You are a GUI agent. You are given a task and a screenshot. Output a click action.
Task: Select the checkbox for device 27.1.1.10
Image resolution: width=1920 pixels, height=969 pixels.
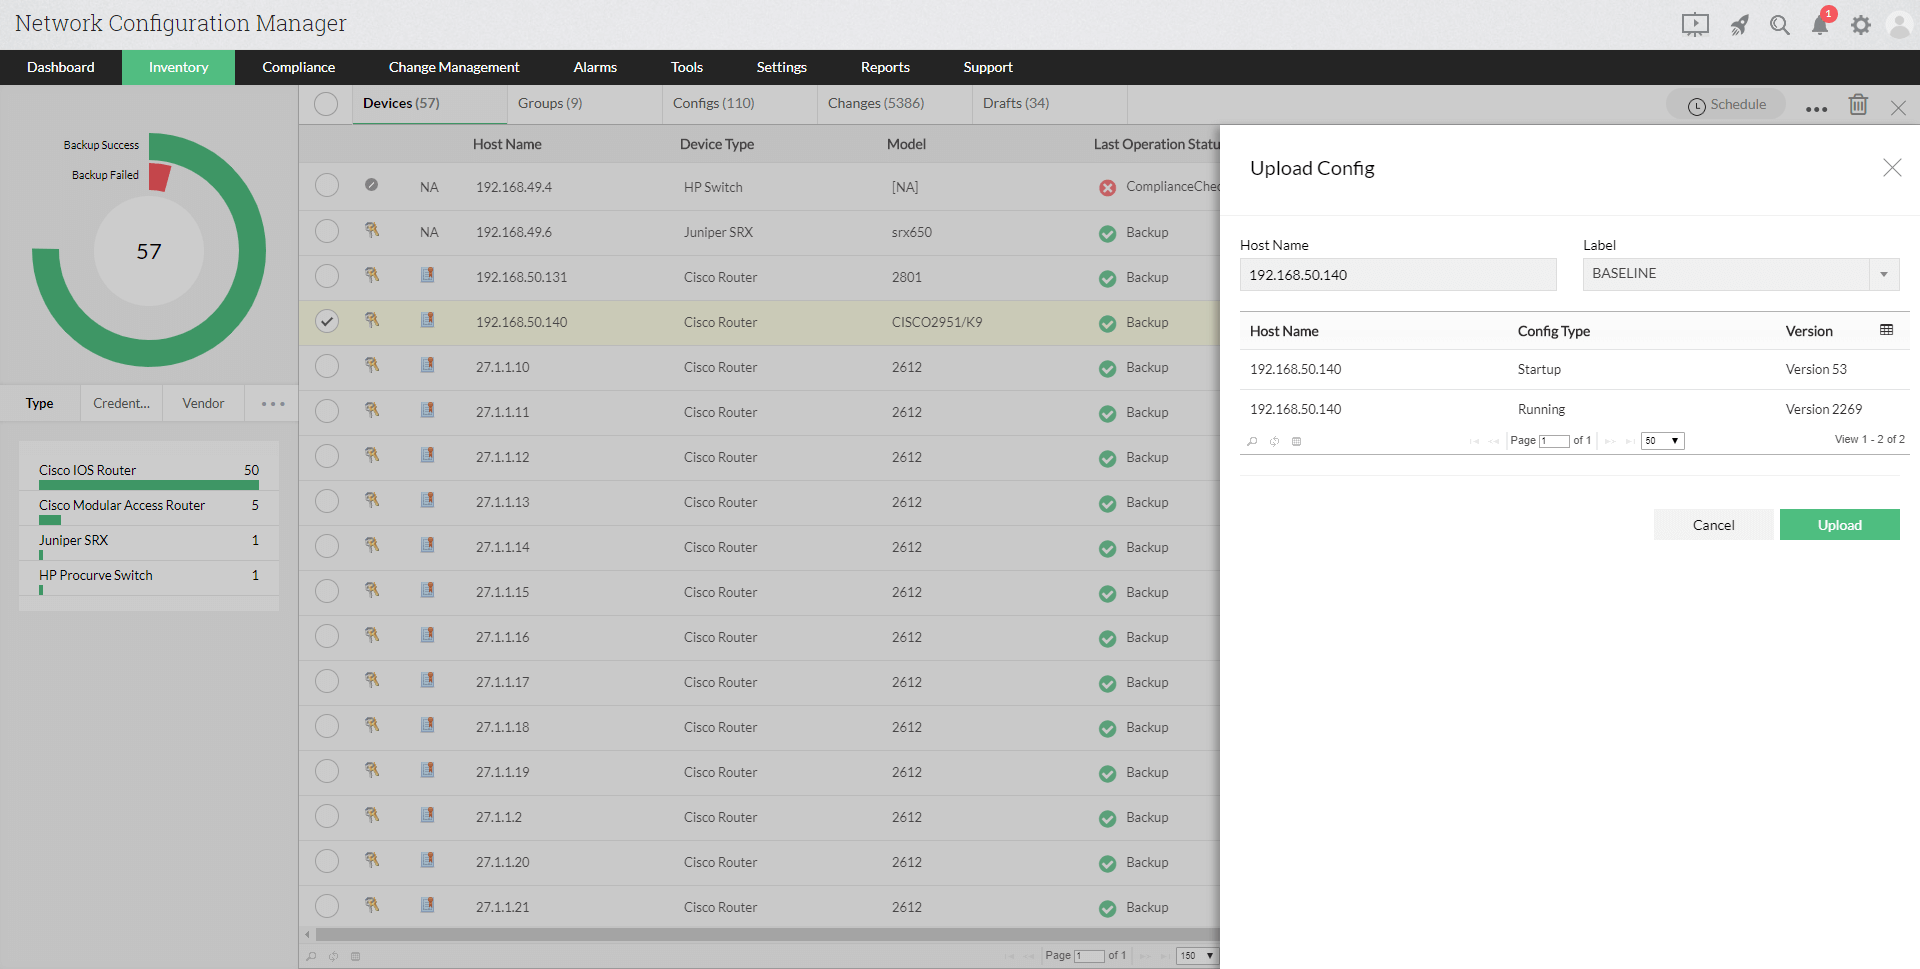tap(326, 366)
